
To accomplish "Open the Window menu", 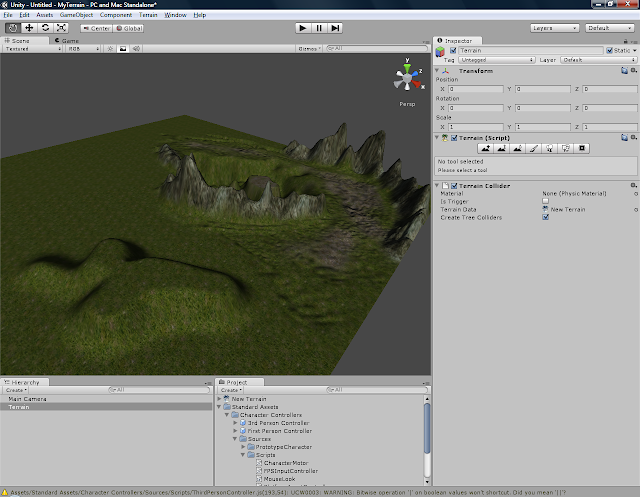I will pyautogui.click(x=175, y=15).
